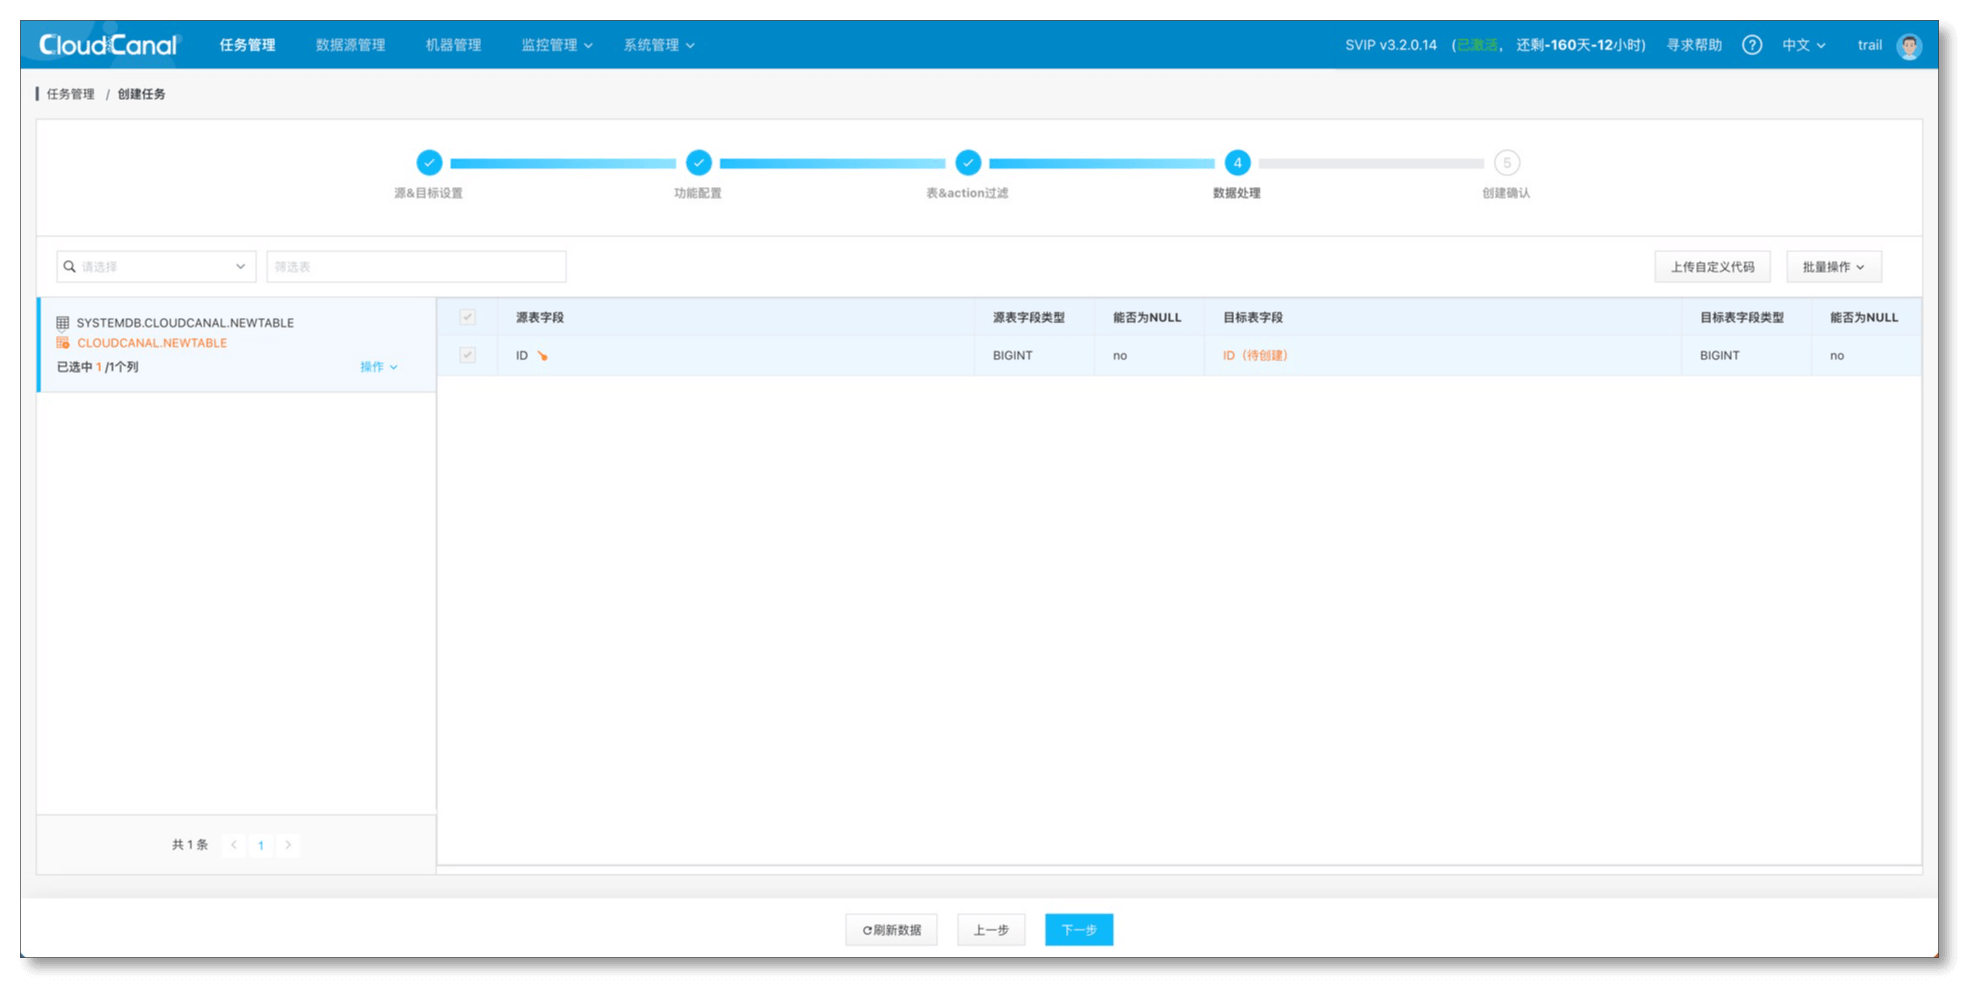Open the 中文 language selector
The image size is (1968, 987).
(x=1803, y=45)
